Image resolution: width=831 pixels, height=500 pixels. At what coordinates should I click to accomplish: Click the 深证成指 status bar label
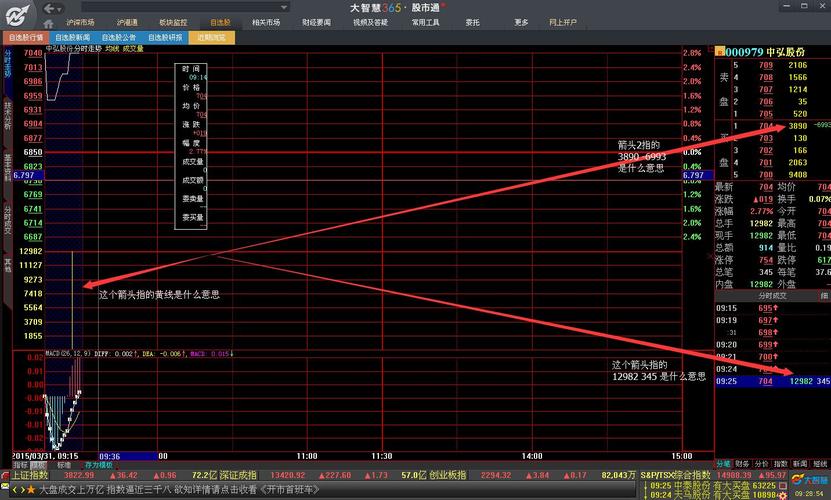[238, 476]
